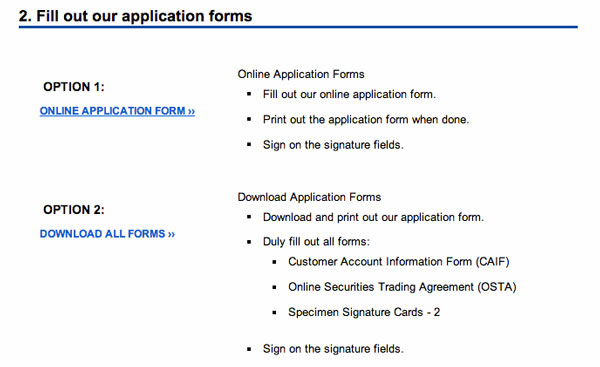Select 'Customer Account Information Form (CAIF)' item
This screenshot has height=367, width=600.
coord(399,262)
